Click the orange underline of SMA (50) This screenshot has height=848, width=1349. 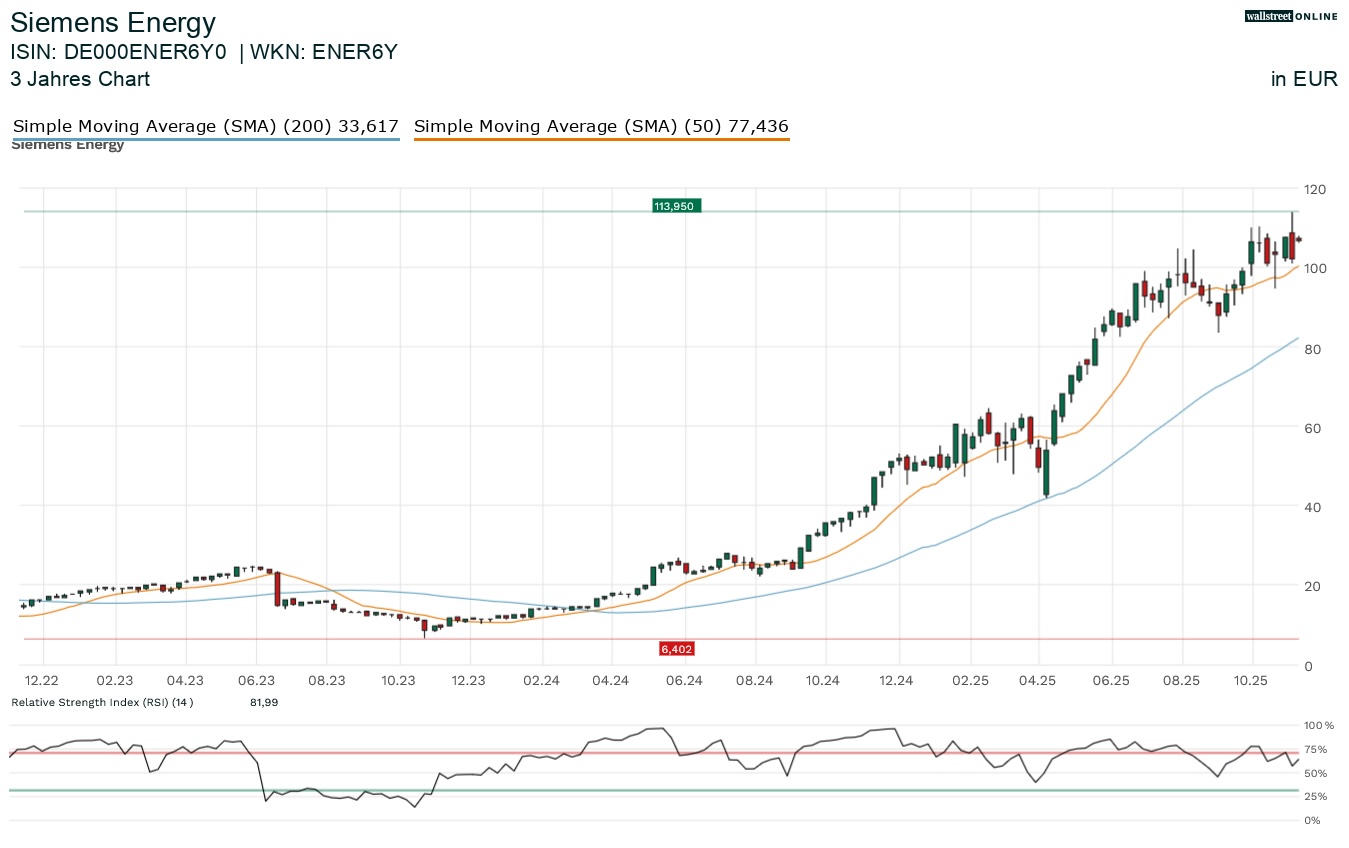coord(601,138)
